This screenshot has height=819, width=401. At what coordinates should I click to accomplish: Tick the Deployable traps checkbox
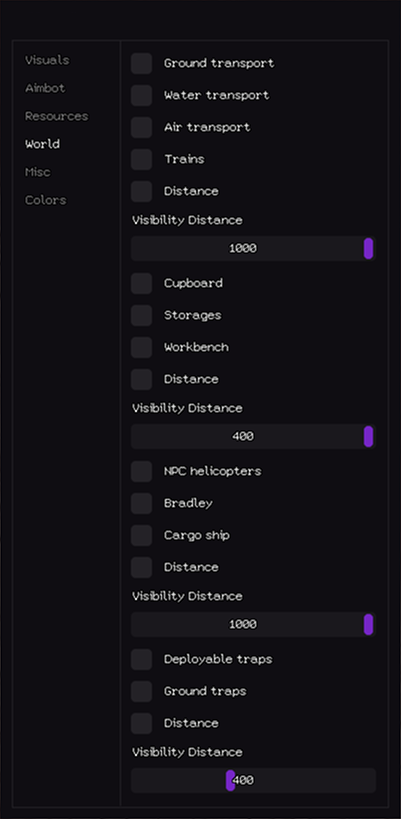tap(141, 659)
